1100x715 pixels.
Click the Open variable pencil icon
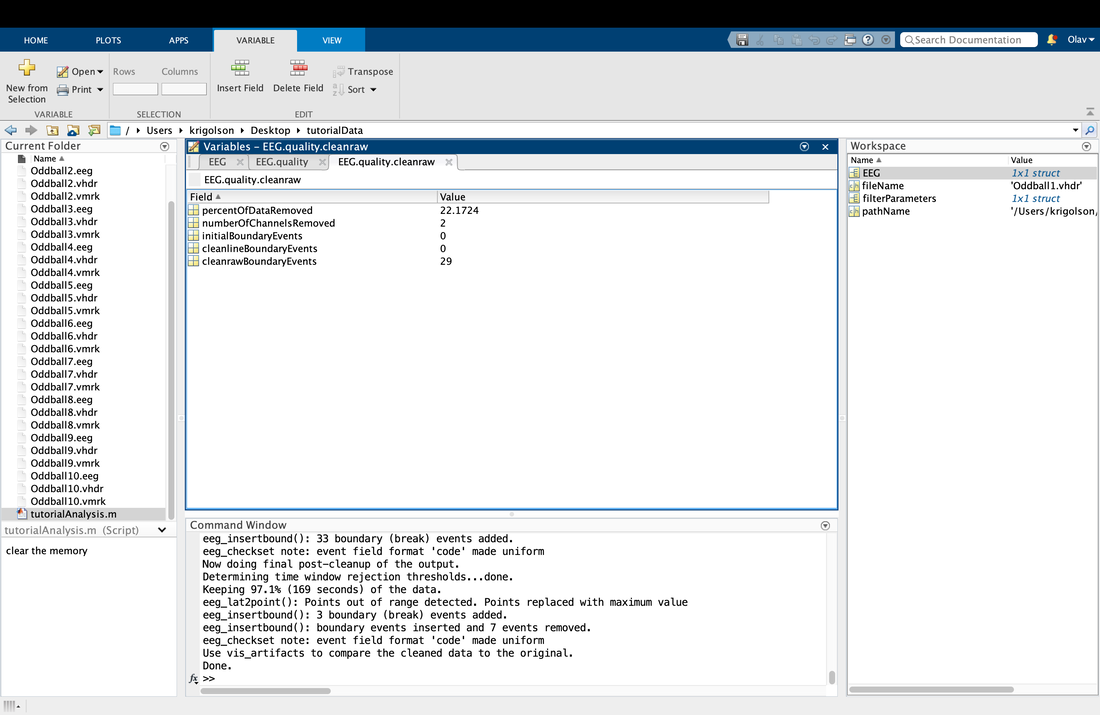point(62,72)
